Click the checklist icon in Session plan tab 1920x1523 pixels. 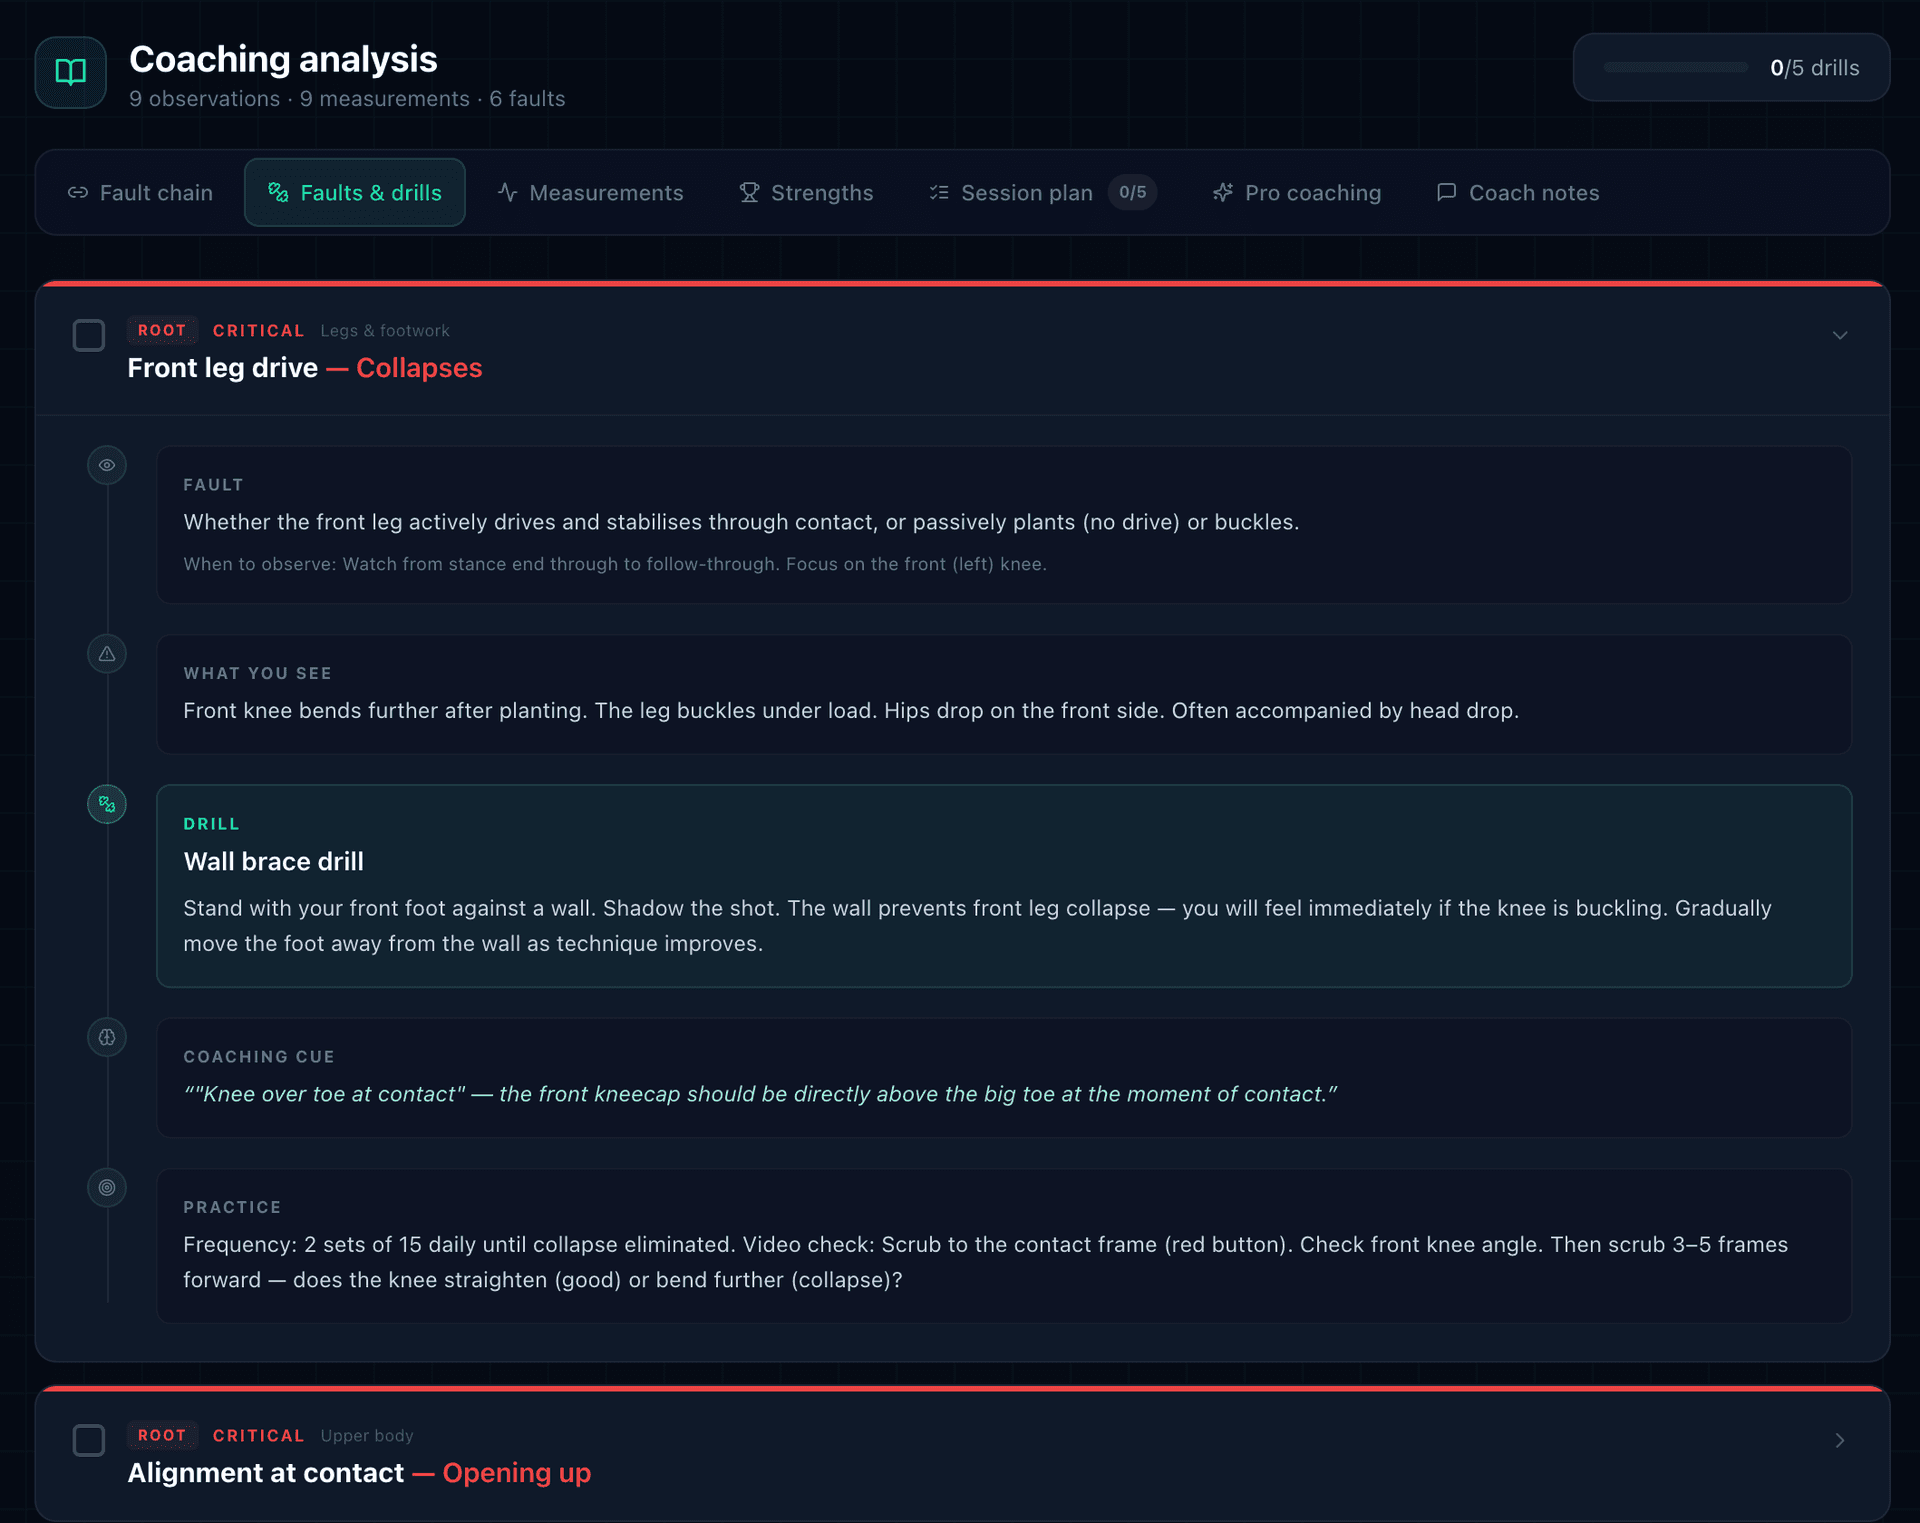pyautogui.click(x=939, y=193)
